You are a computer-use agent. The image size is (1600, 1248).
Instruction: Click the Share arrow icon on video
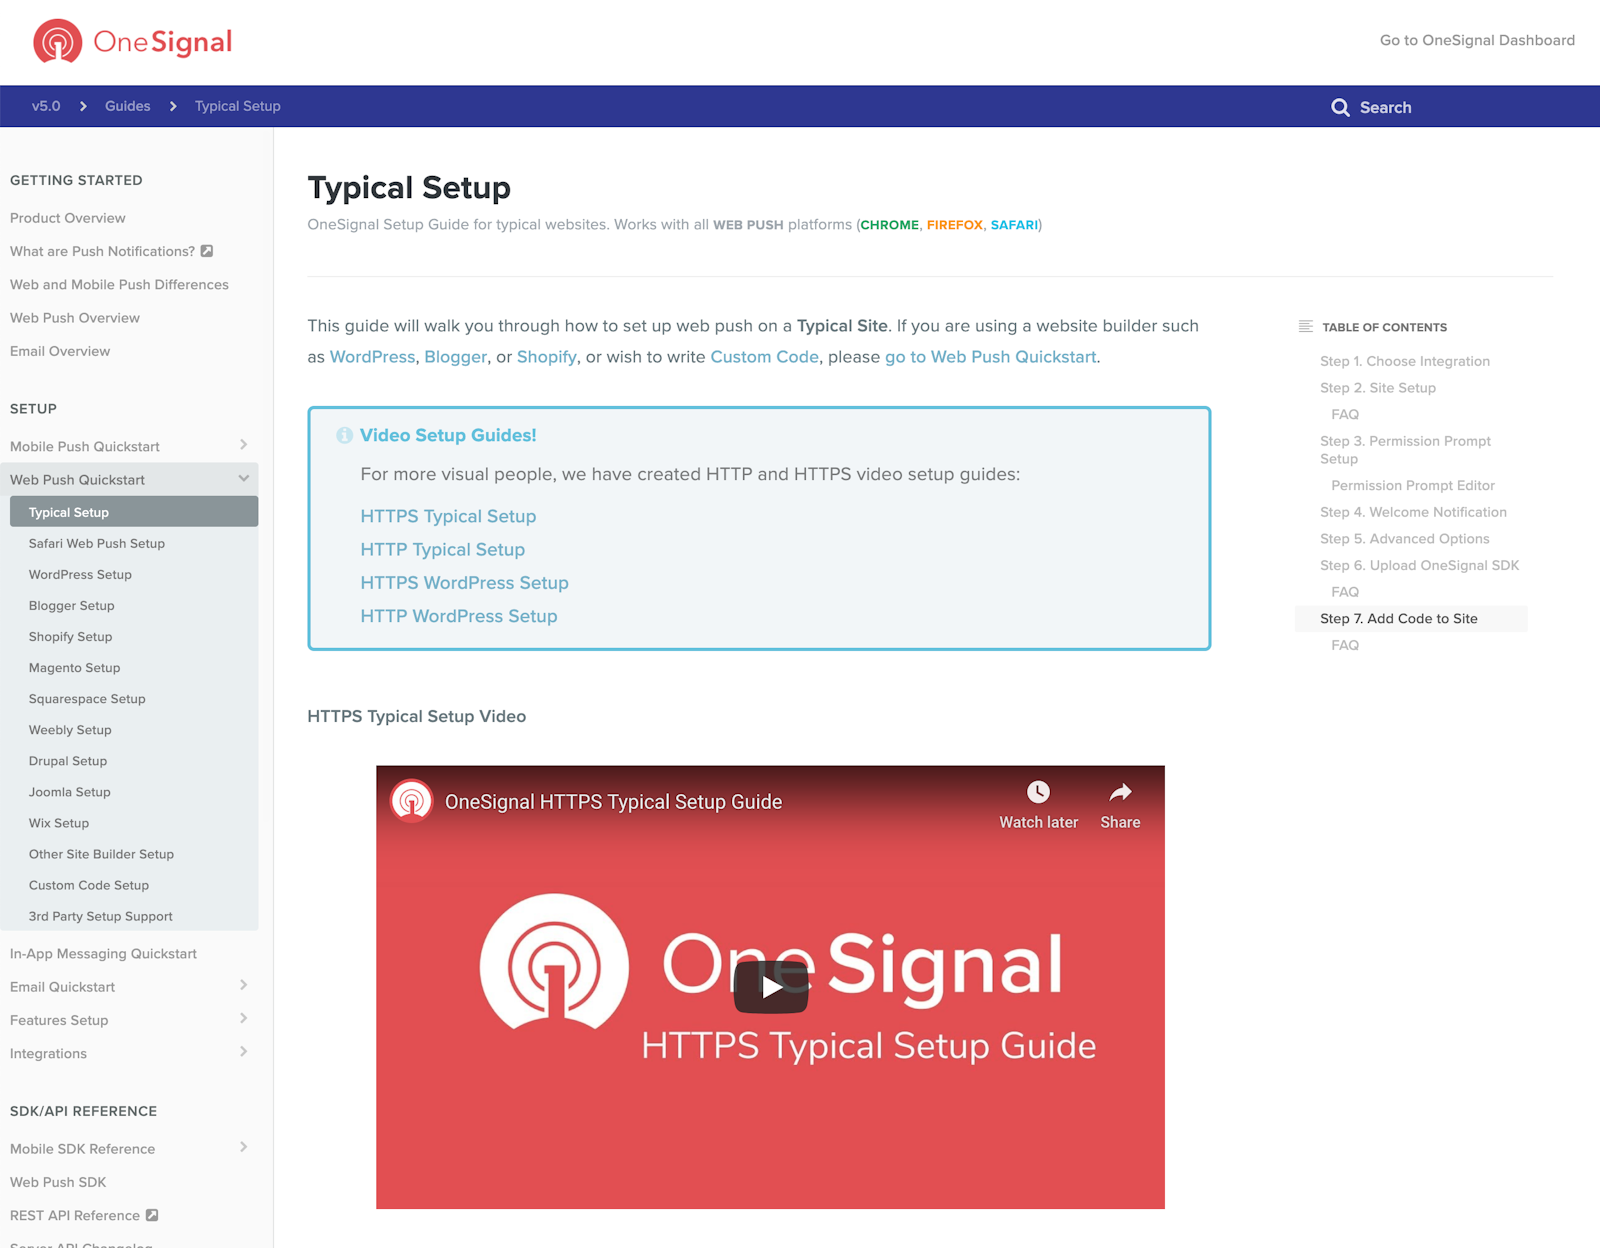1120,792
